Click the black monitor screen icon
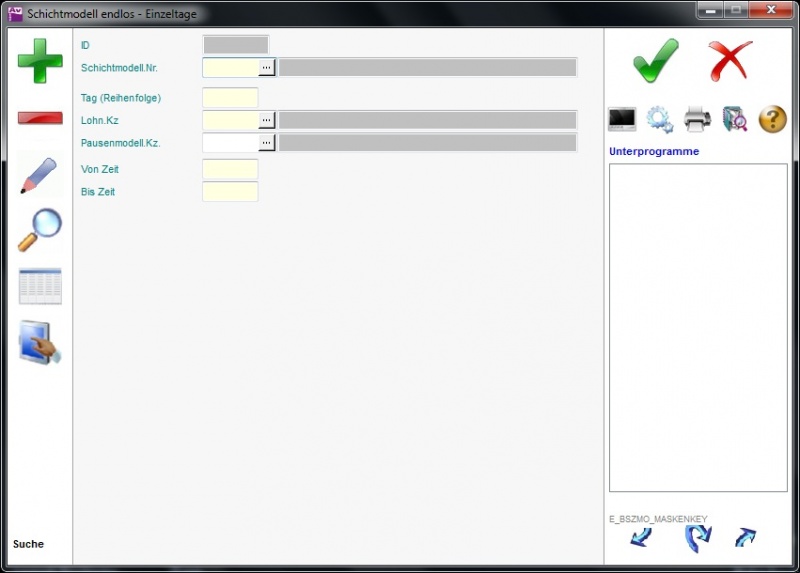This screenshot has width=800, height=573. [x=622, y=120]
